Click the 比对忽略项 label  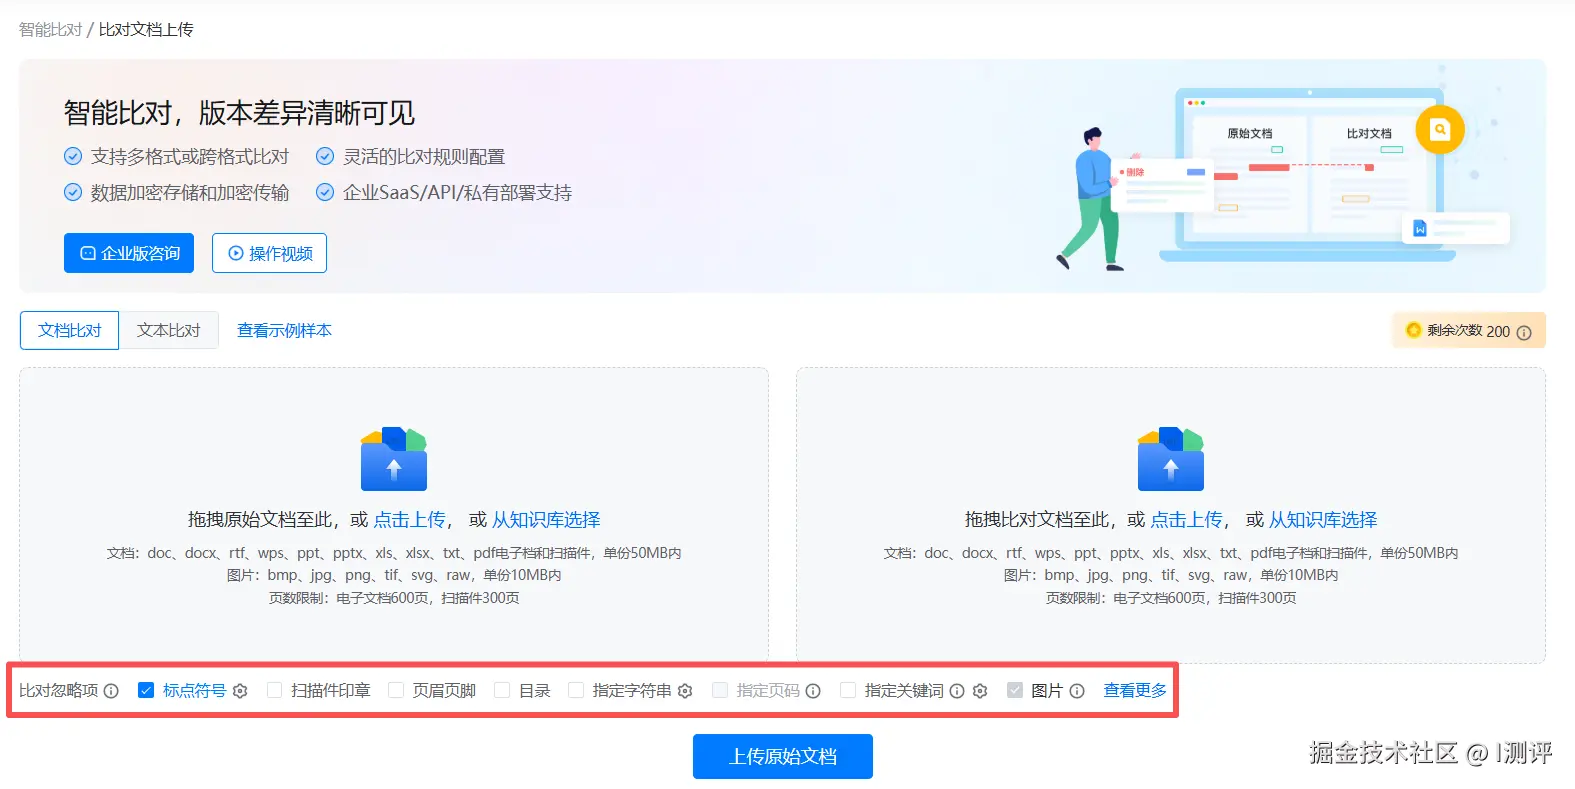coord(59,691)
